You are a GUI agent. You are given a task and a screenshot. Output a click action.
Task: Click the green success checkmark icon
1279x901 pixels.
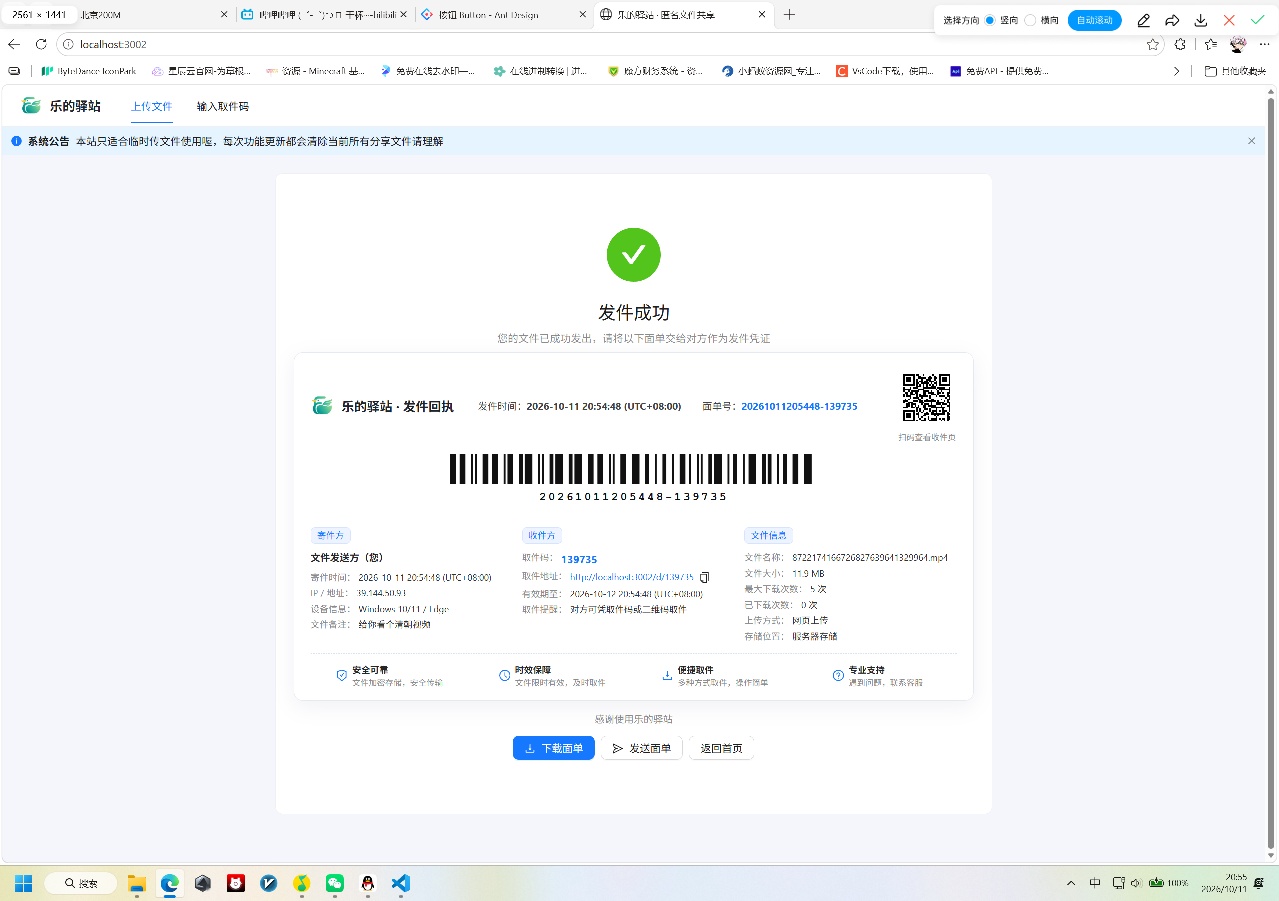tap(634, 255)
